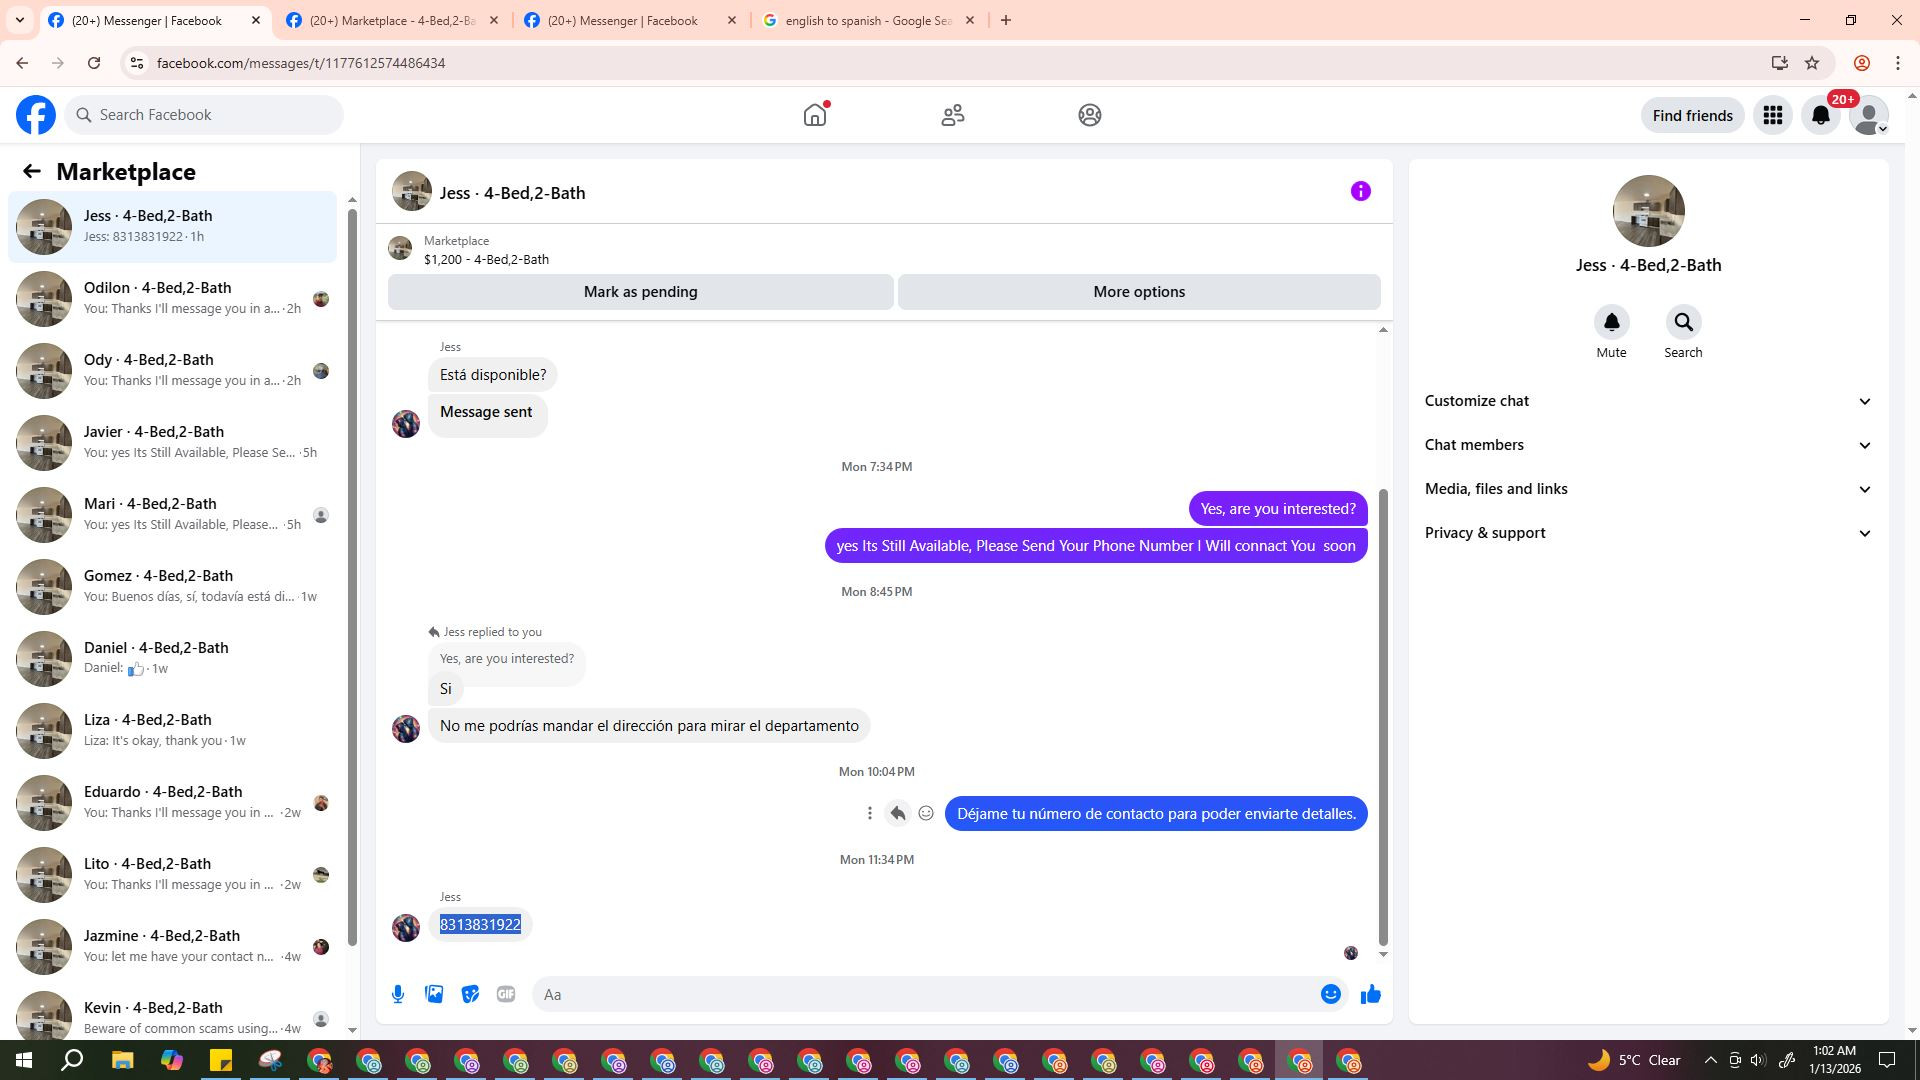The image size is (1920, 1080).
Task: Search in conversation via Search icon
Action: coord(1683,323)
